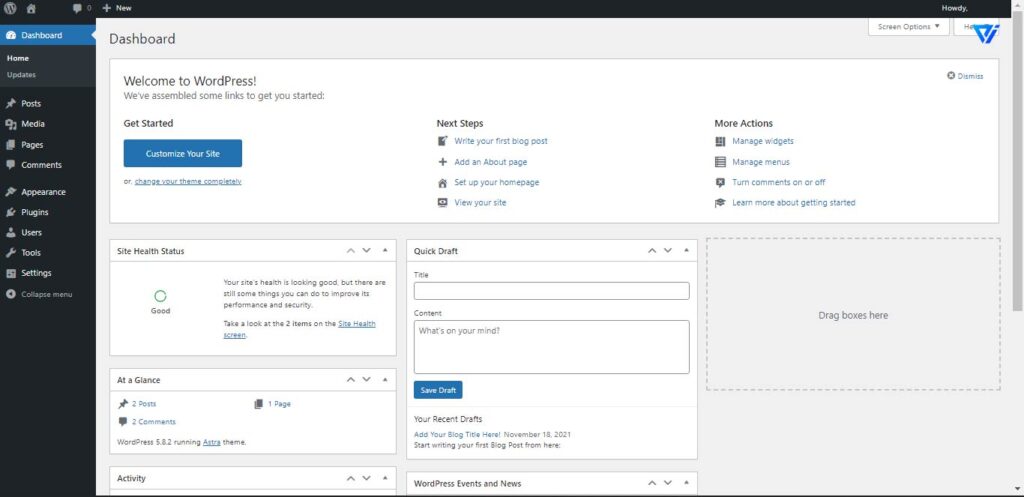Expand the Screen Options dropdown
This screenshot has width=1024, height=497.
point(908,27)
